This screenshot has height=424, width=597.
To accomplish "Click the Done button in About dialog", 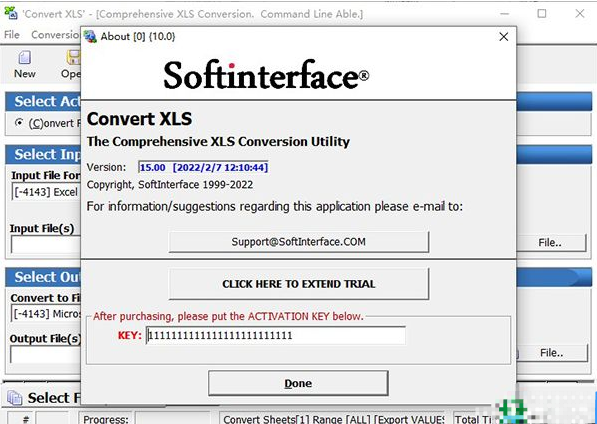I will (298, 383).
